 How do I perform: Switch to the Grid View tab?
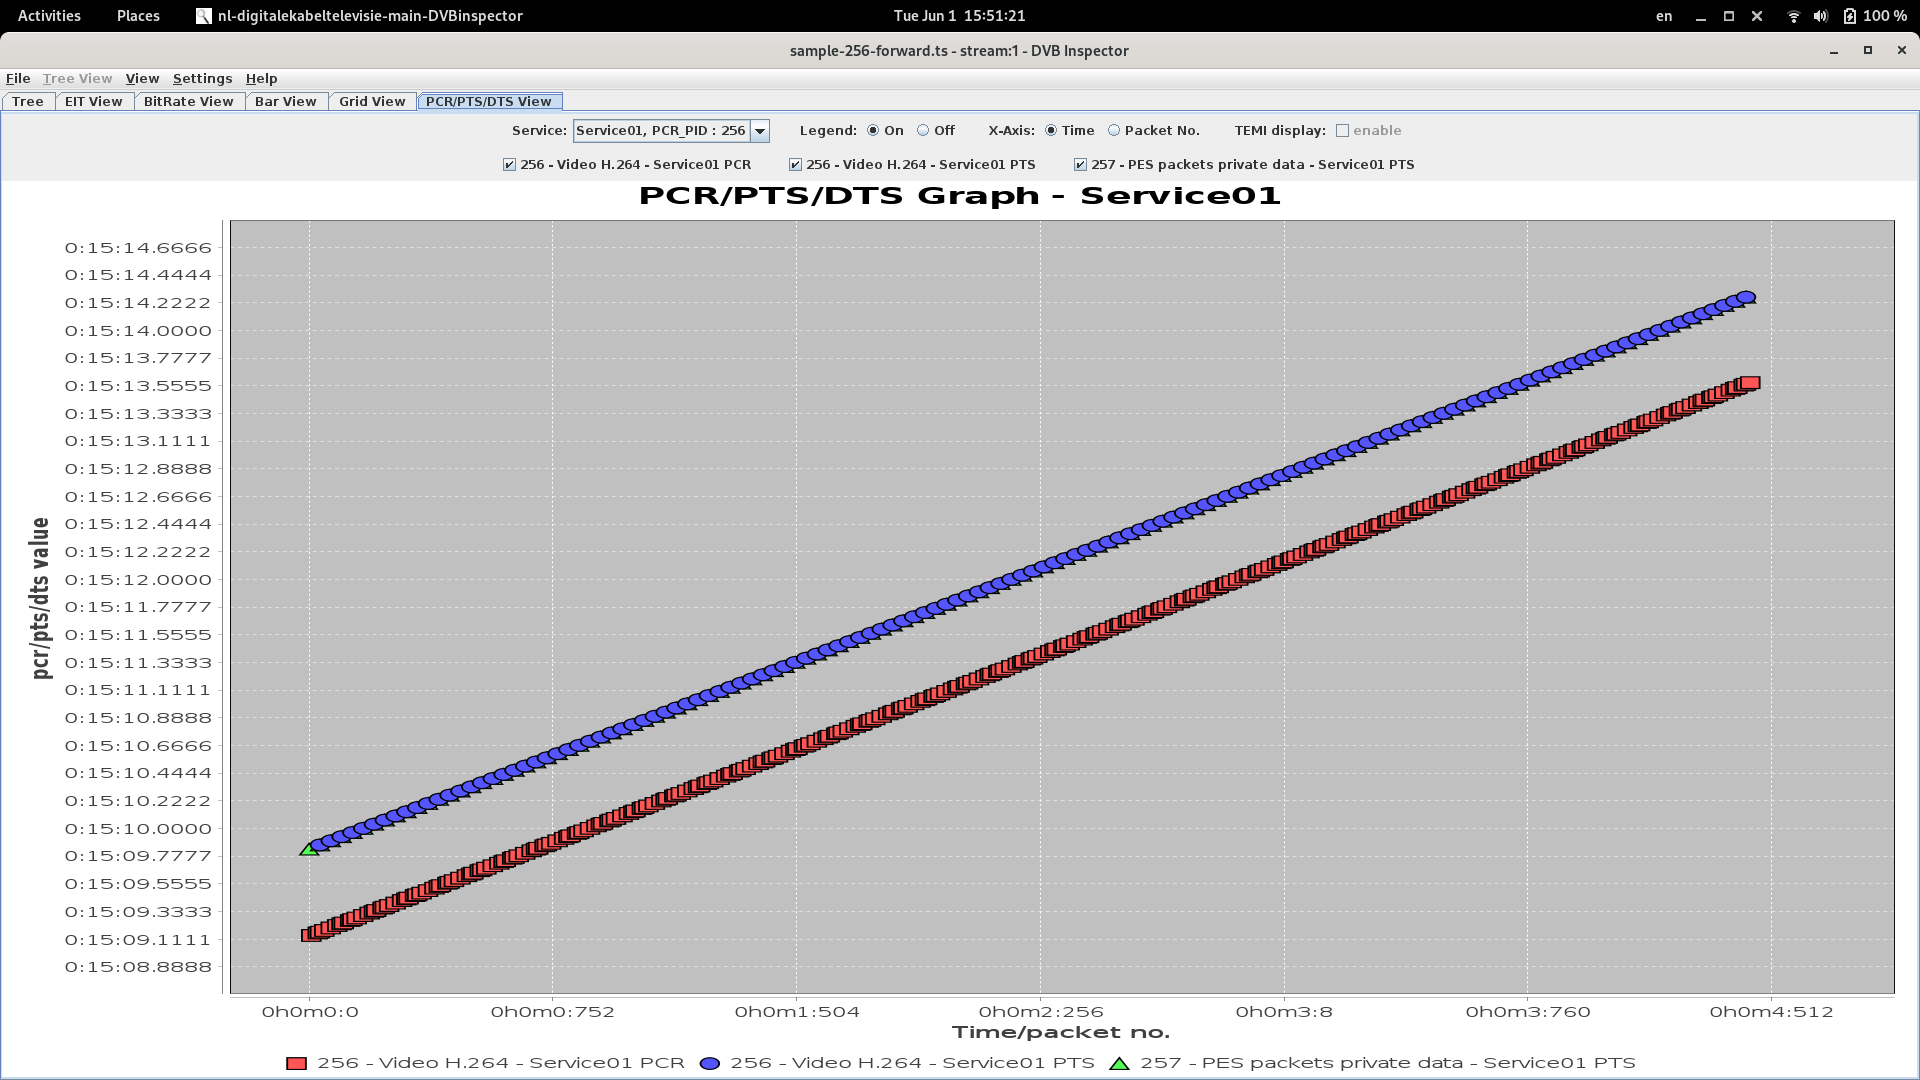pyautogui.click(x=371, y=101)
